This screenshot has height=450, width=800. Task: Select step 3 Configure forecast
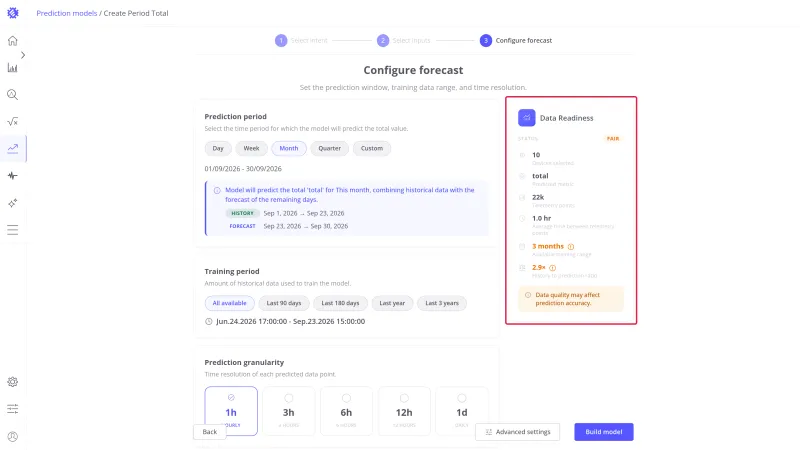pyautogui.click(x=516, y=40)
